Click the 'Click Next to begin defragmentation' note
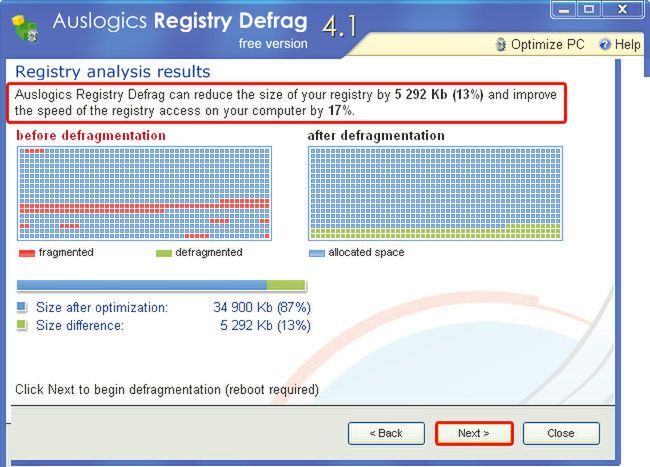Image resolution: width=650 pixels, height=467 pixels. [x=167, y=390]
